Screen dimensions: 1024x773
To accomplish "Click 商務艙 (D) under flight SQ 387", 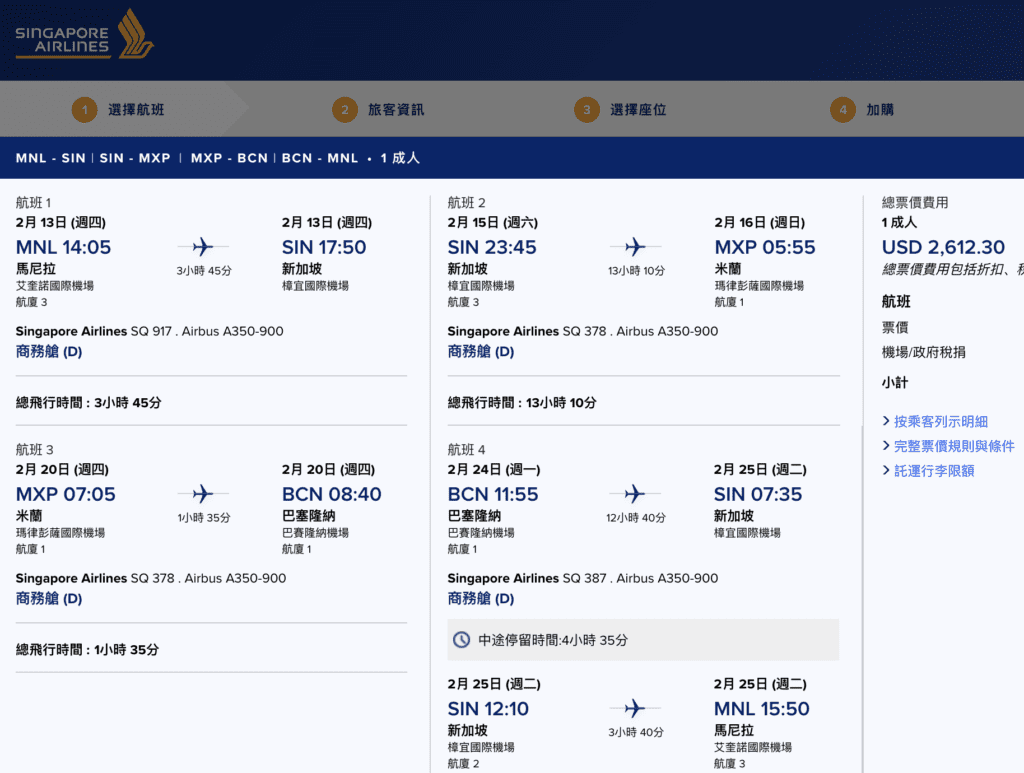I will [x=481, y=598].
